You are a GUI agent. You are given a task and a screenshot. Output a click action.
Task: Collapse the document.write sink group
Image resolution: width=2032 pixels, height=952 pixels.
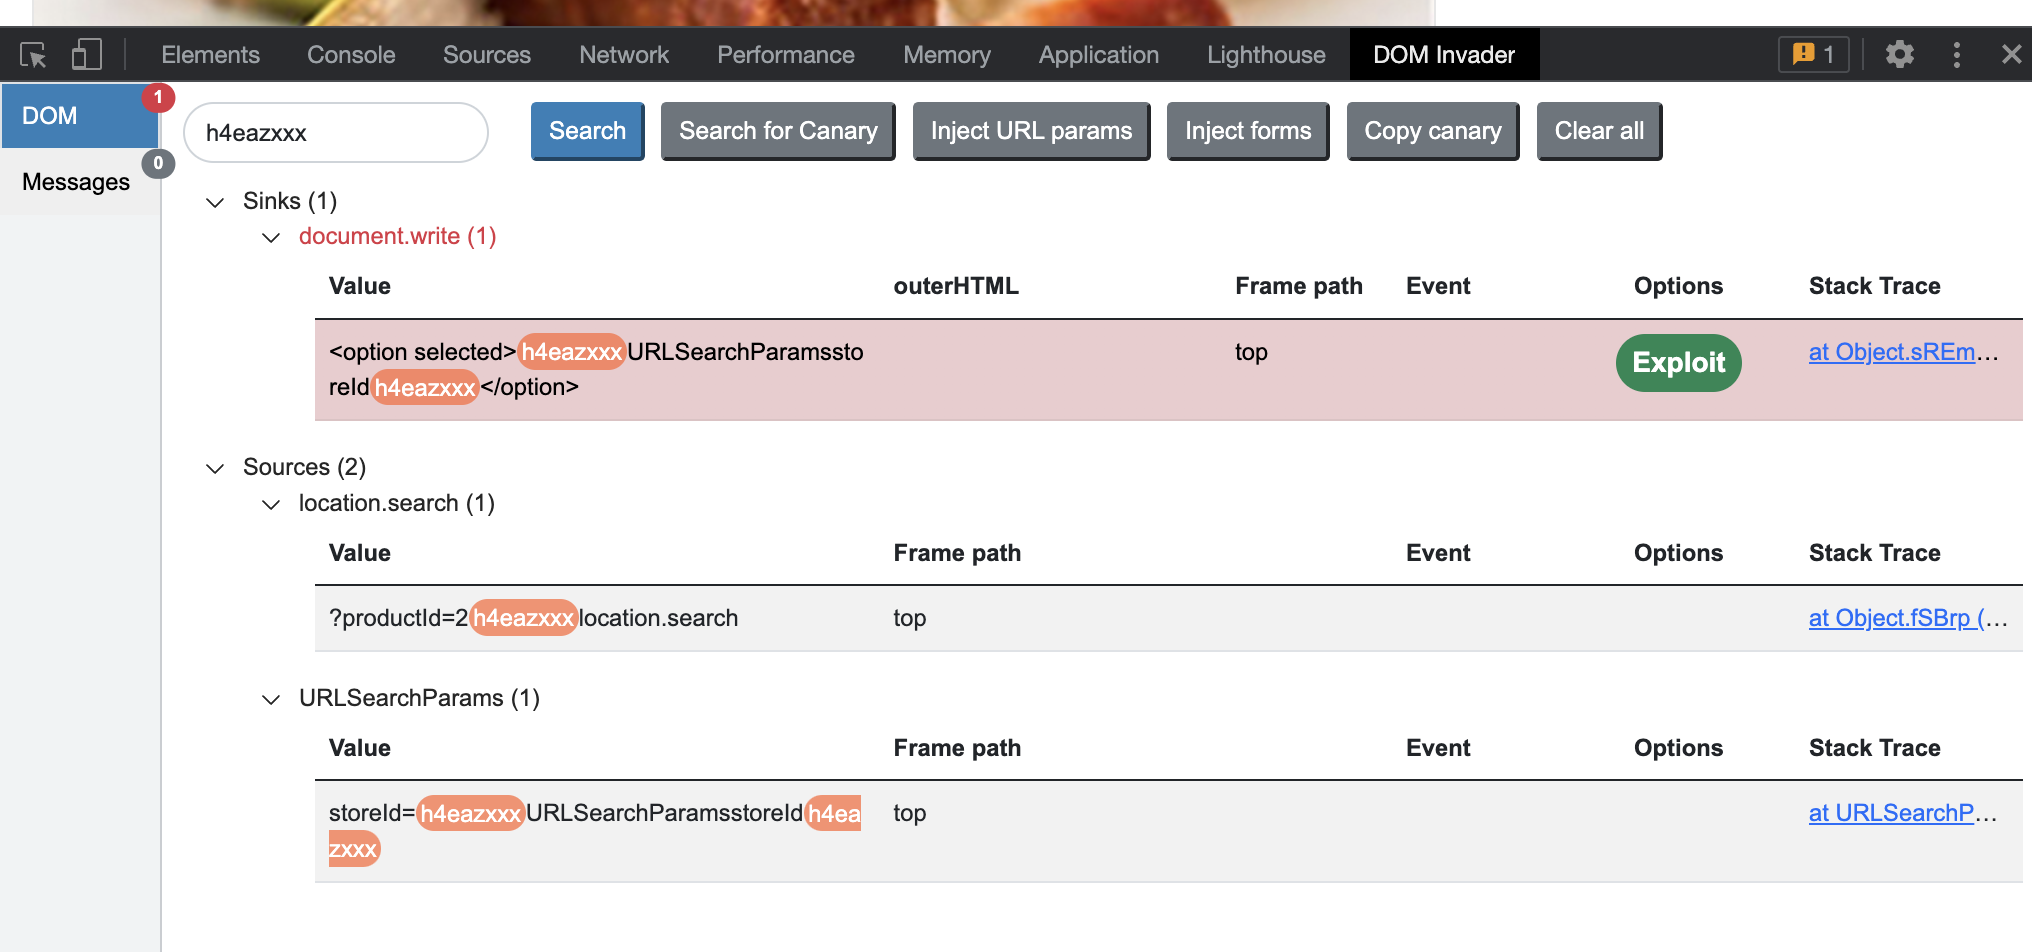271,237
